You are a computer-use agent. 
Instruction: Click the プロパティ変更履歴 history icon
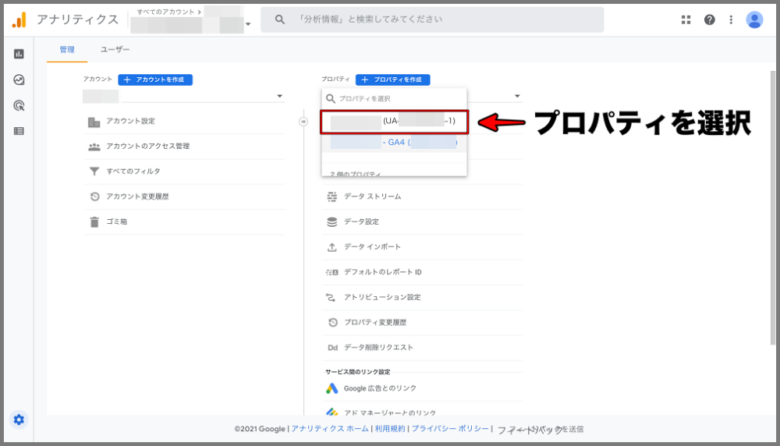click(333, 322)
